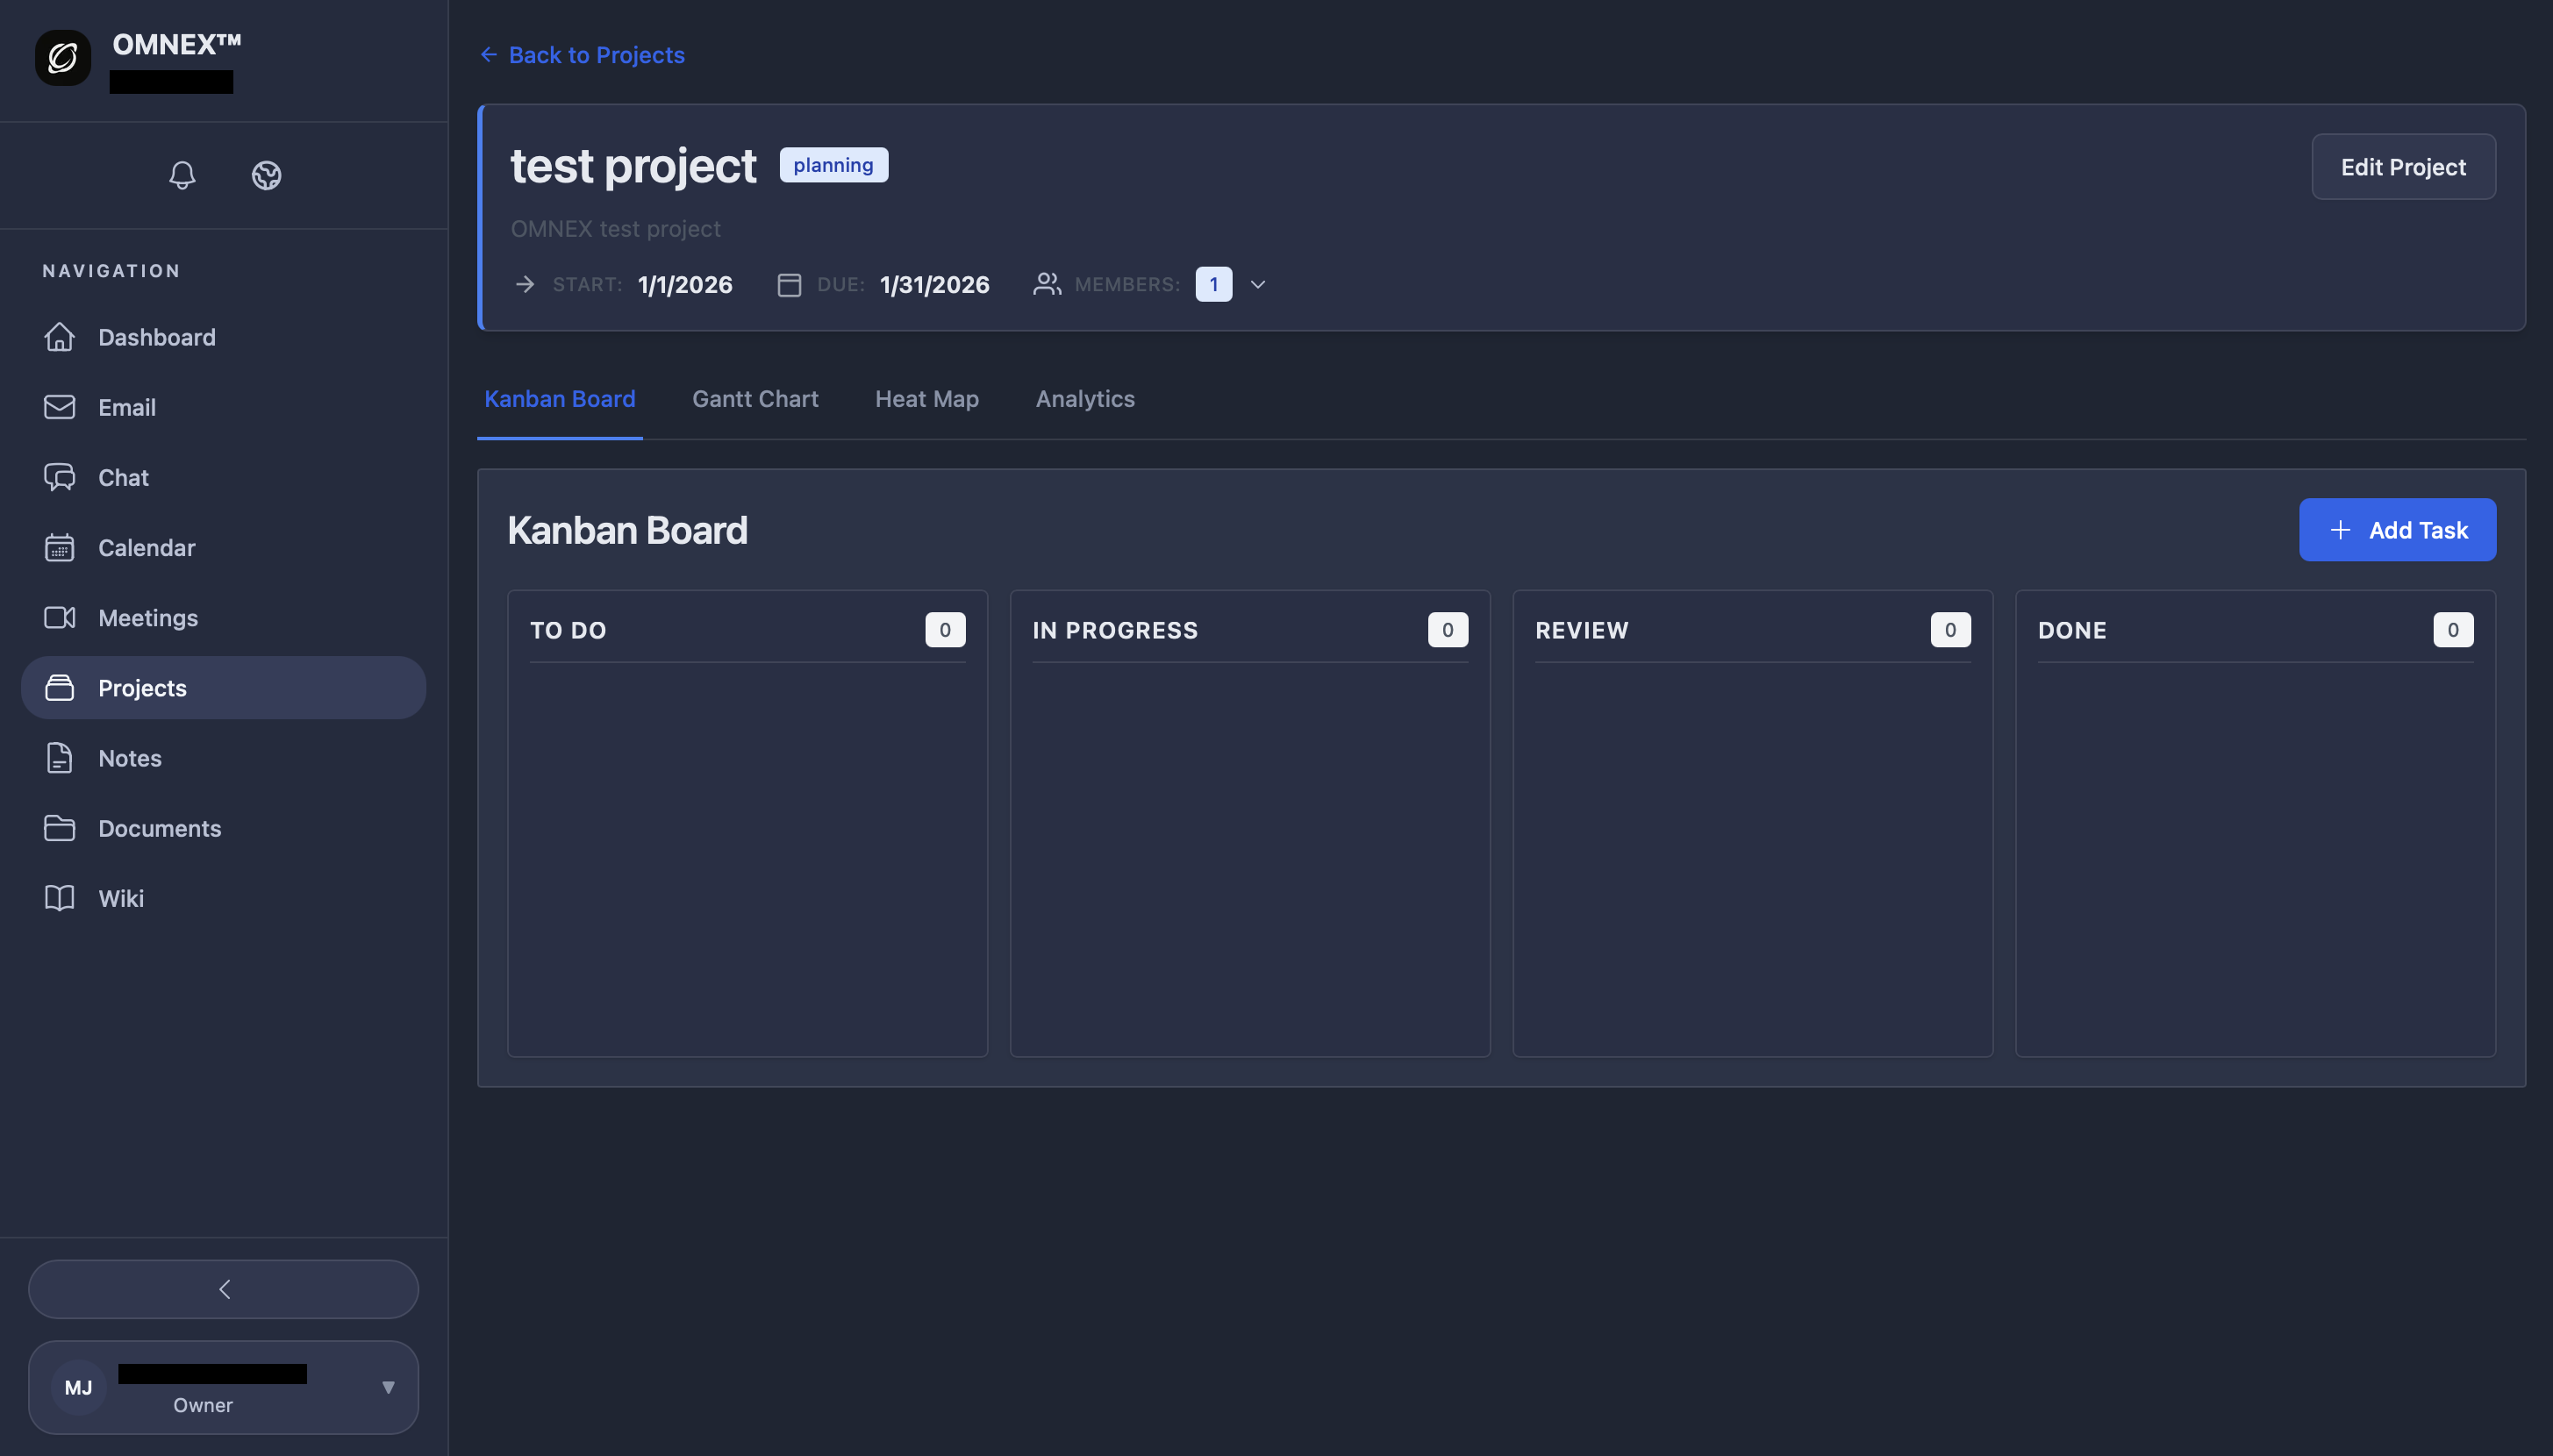Click the OMNEX logo icon
Viewport: 2553px width, 1456px height.
(61, 57)
